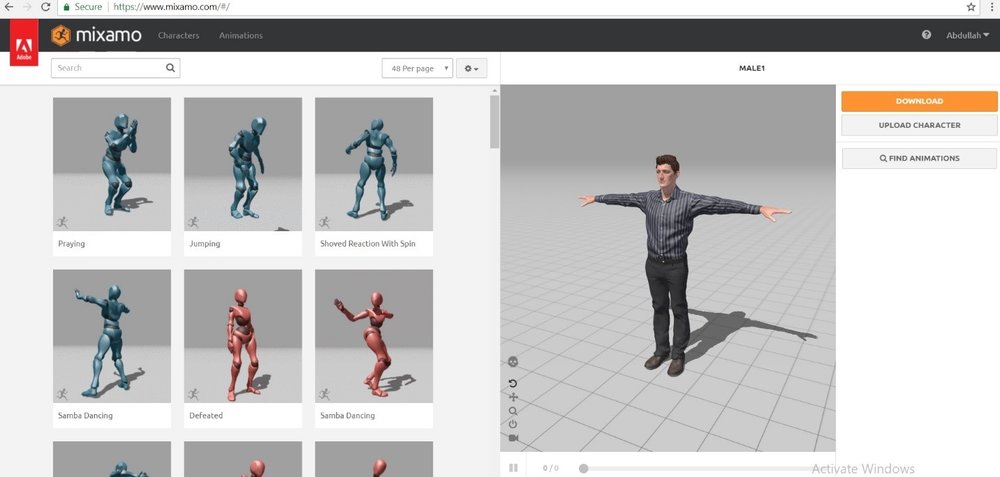Click the animation list scrollbar thumb
1000x477 pixels.
click(494, 122)
